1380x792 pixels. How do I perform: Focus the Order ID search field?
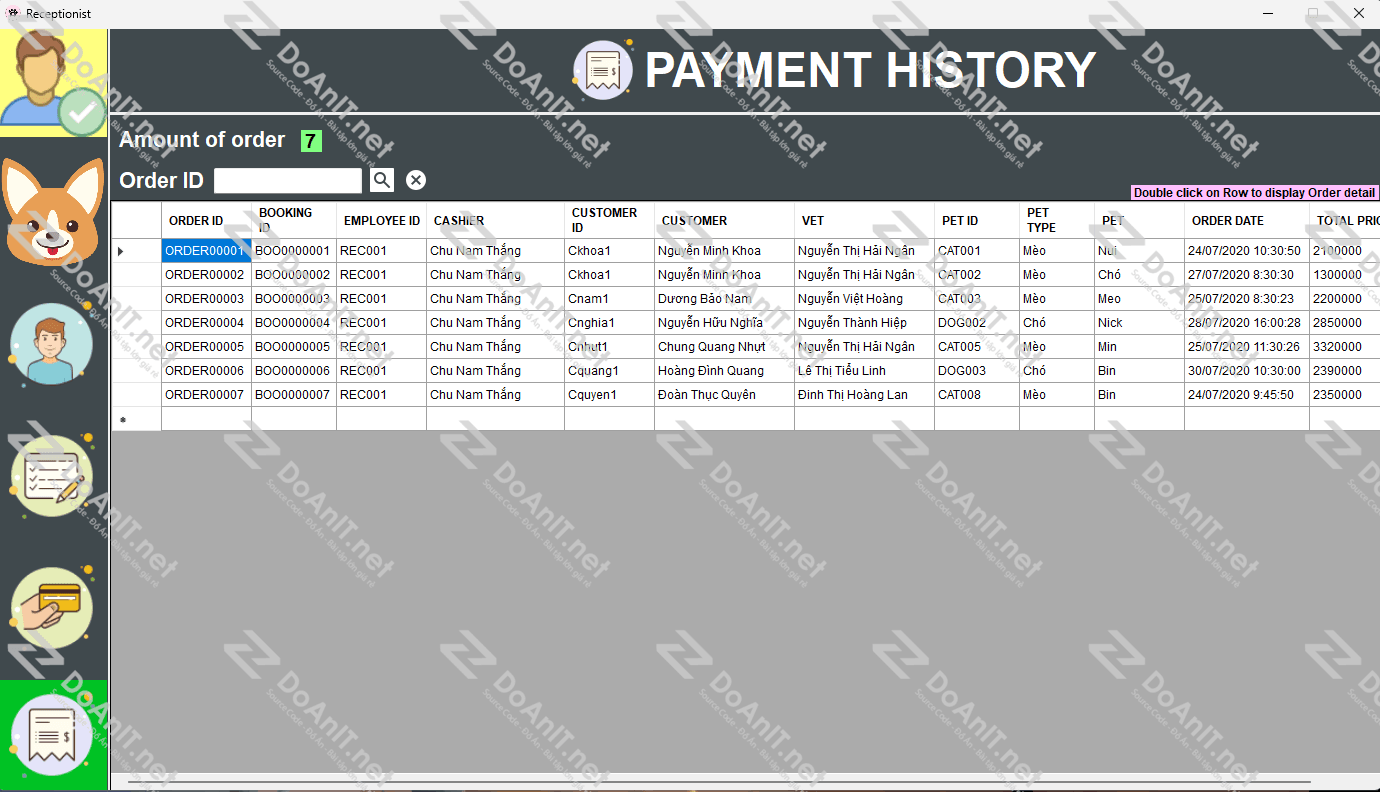[288, 180]
